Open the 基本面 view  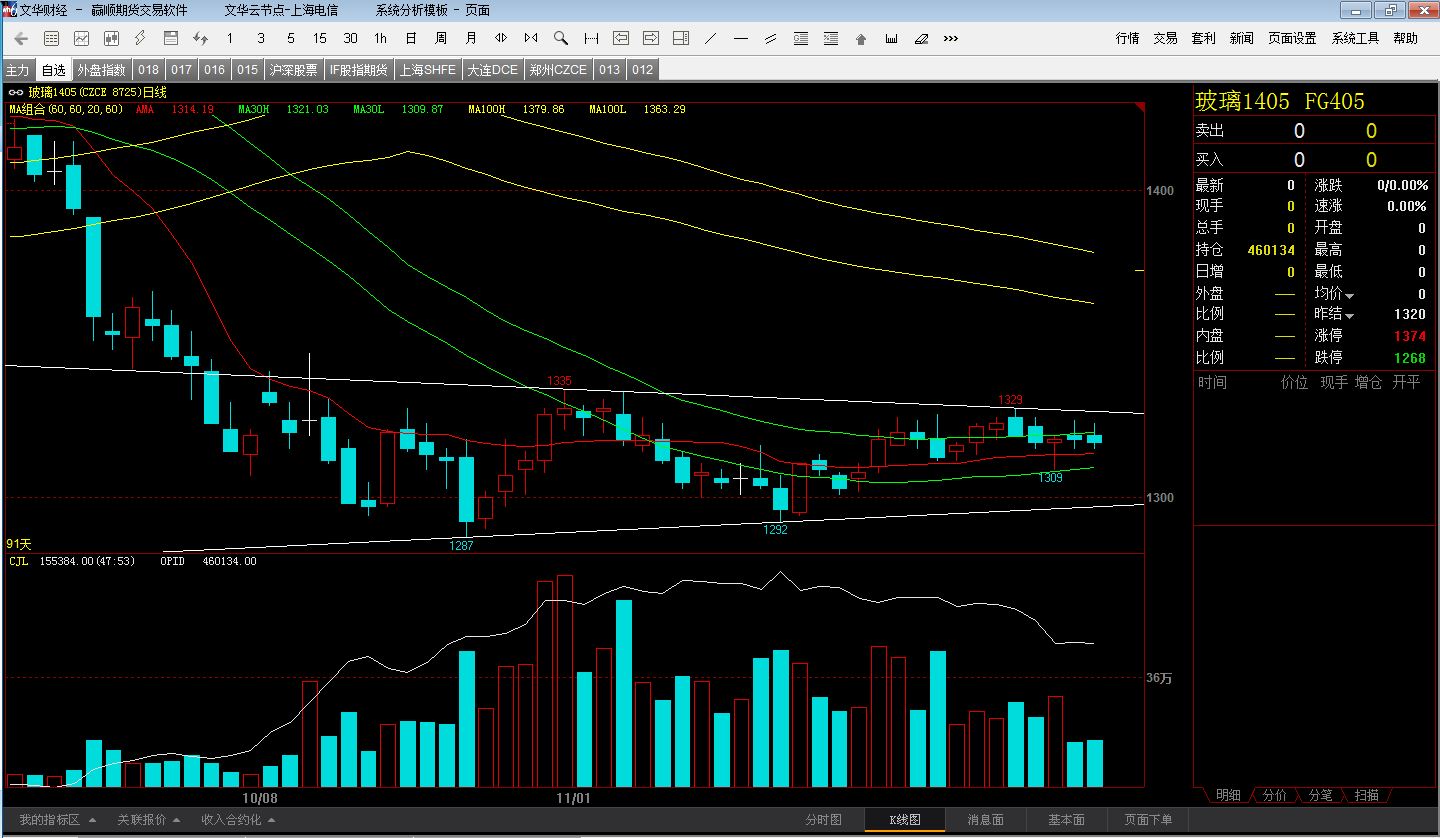tap(1066, 820)
